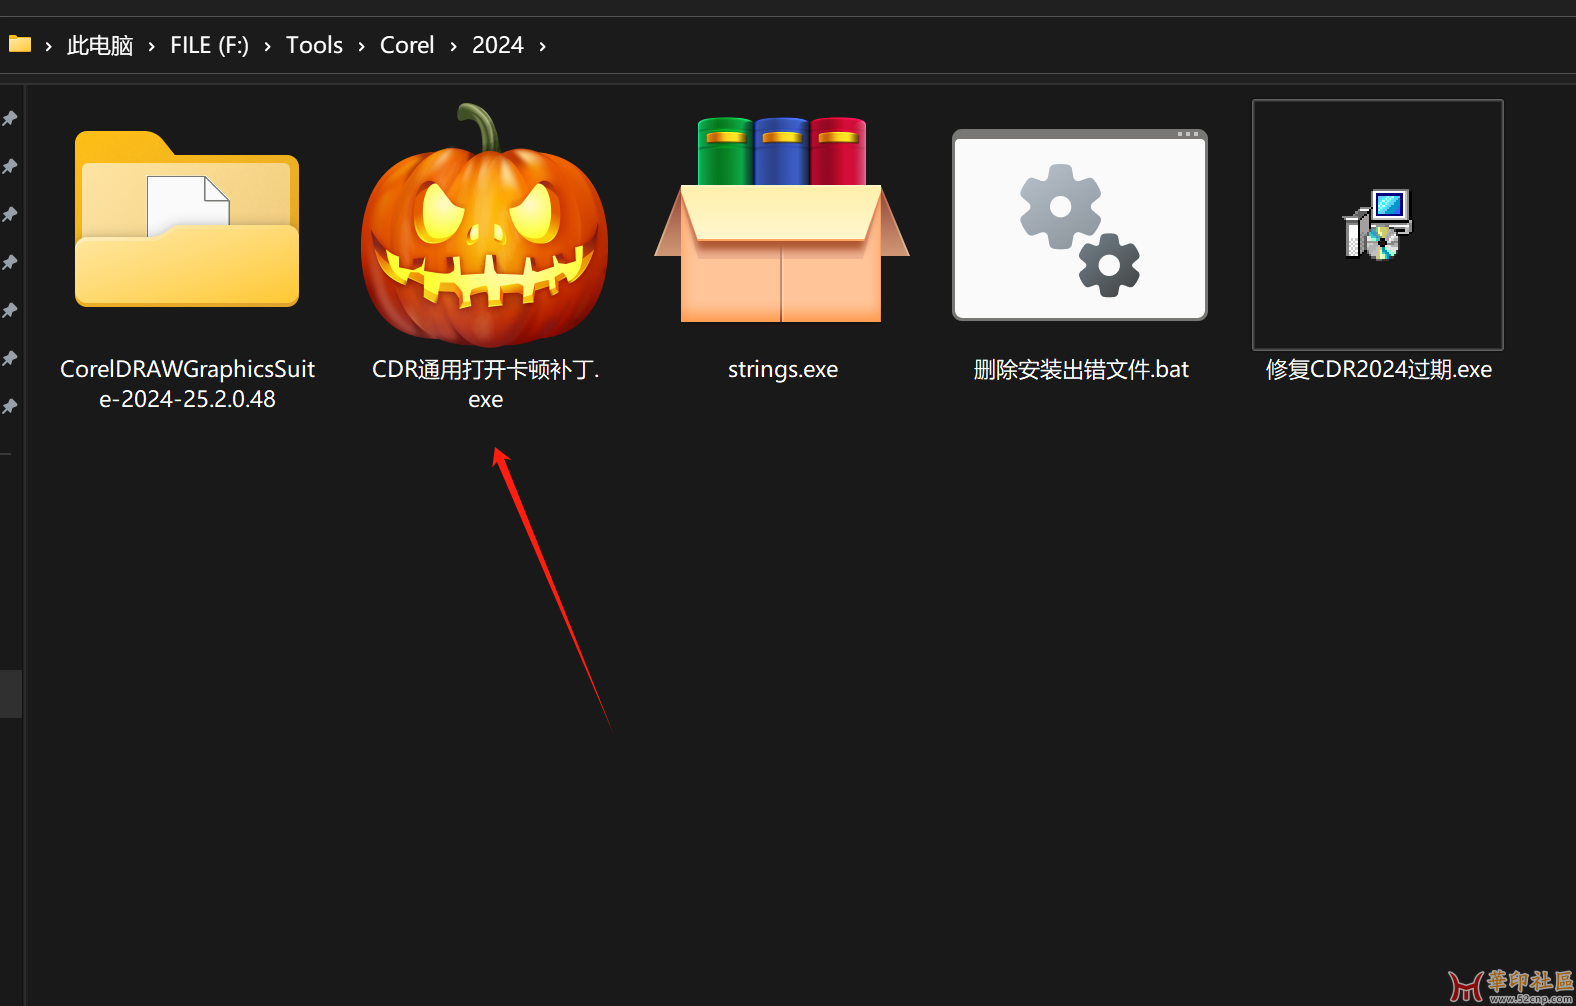1576x1006 pixels.
Task: Expand the chevron after 2024
Action: click(x=542, y=46)
